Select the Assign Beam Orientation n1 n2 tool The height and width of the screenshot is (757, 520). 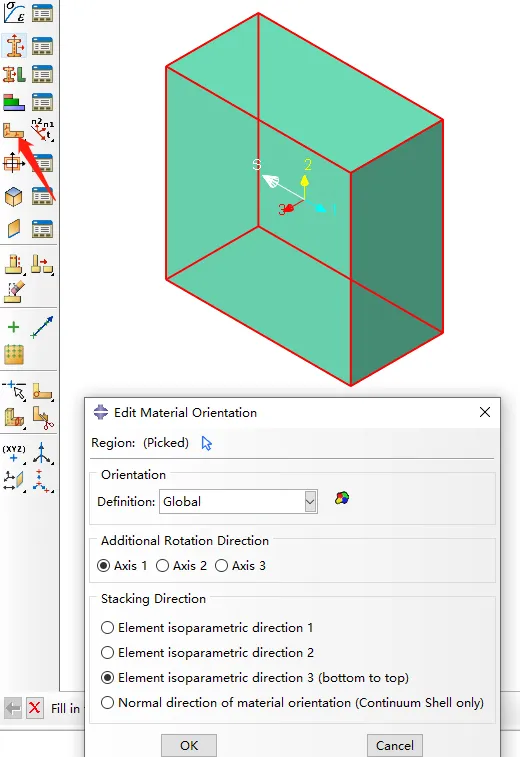coord(42,130)
